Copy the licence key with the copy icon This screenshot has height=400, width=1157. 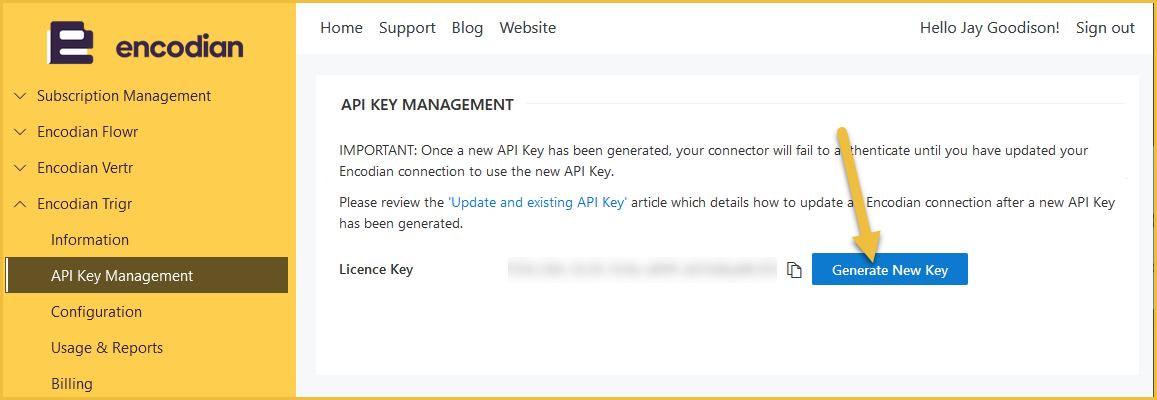pos(794,270)
